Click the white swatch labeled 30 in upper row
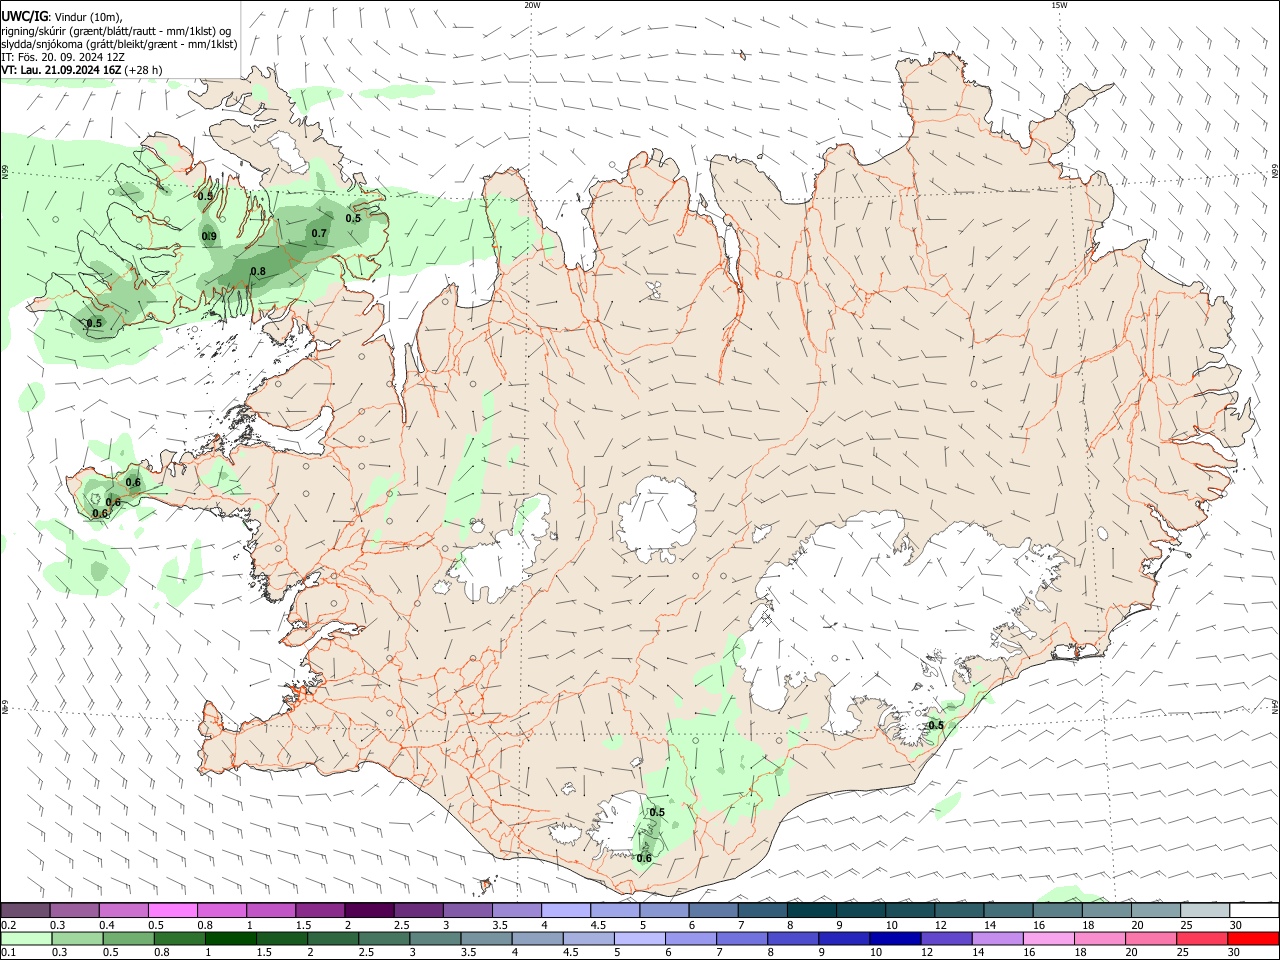This screenshot has width=1280, height=960. point(1254,911)
